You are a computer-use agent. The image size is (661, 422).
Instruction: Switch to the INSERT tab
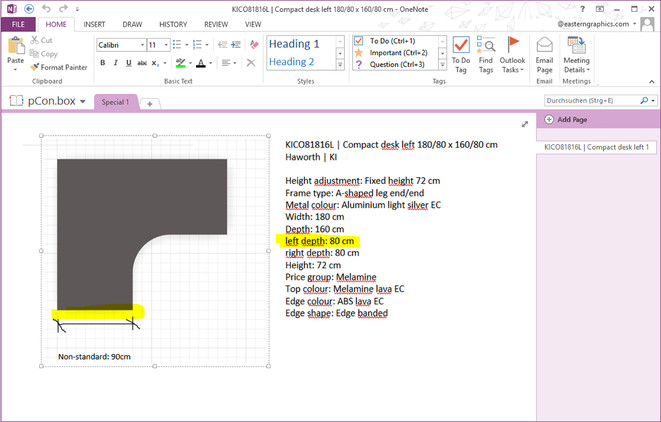94,24
